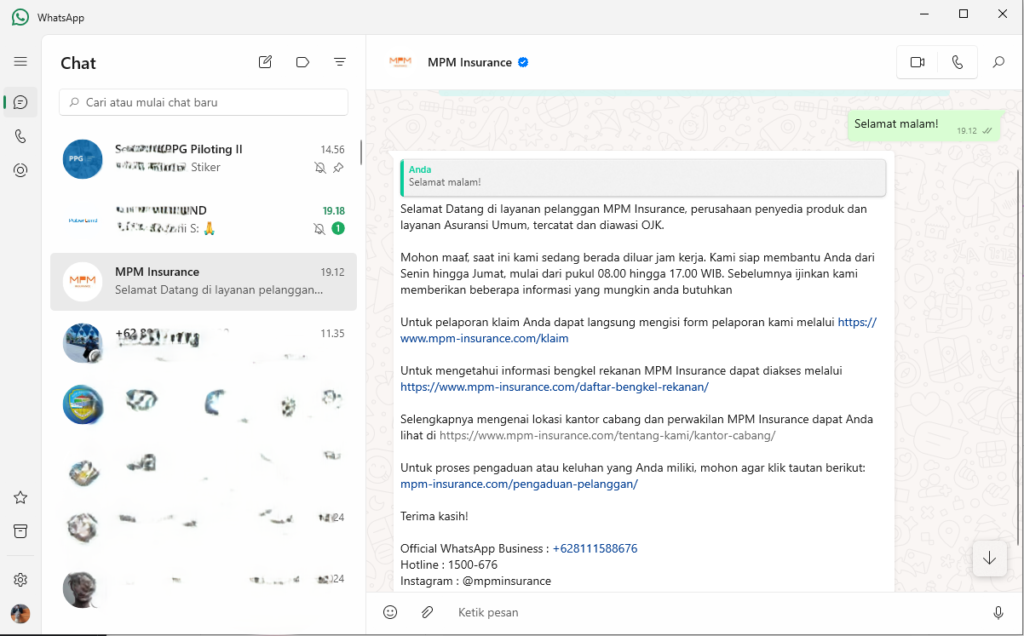Click the verified badge next to MPM Insurance

[x=523, y=62]
